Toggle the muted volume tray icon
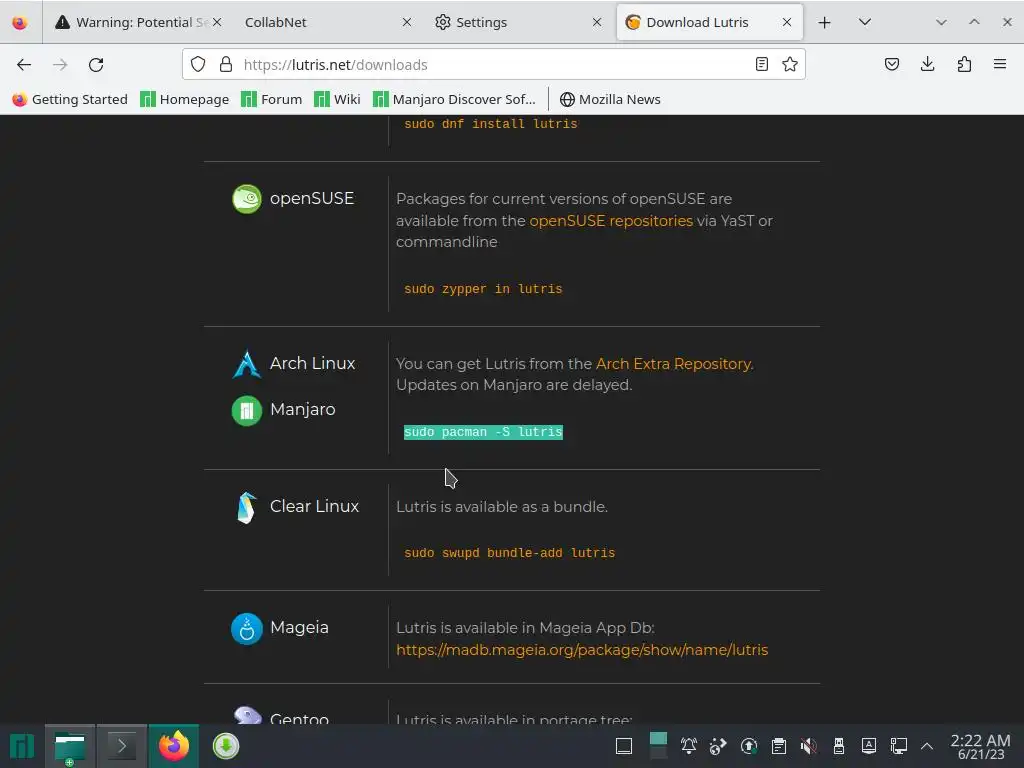The image size is (1024, 768). [x=808, y=746]
